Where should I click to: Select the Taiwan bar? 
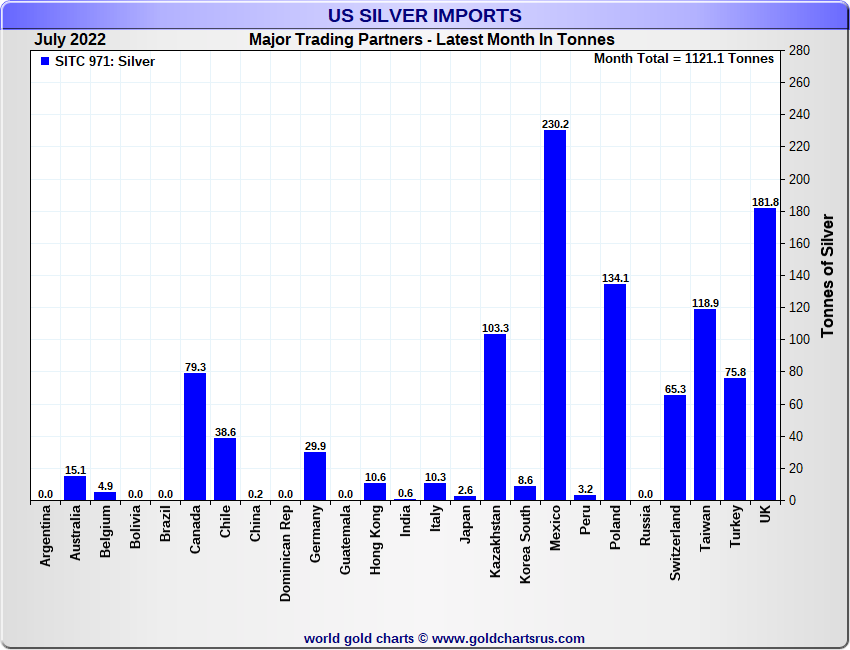click(x=705, y=404)
